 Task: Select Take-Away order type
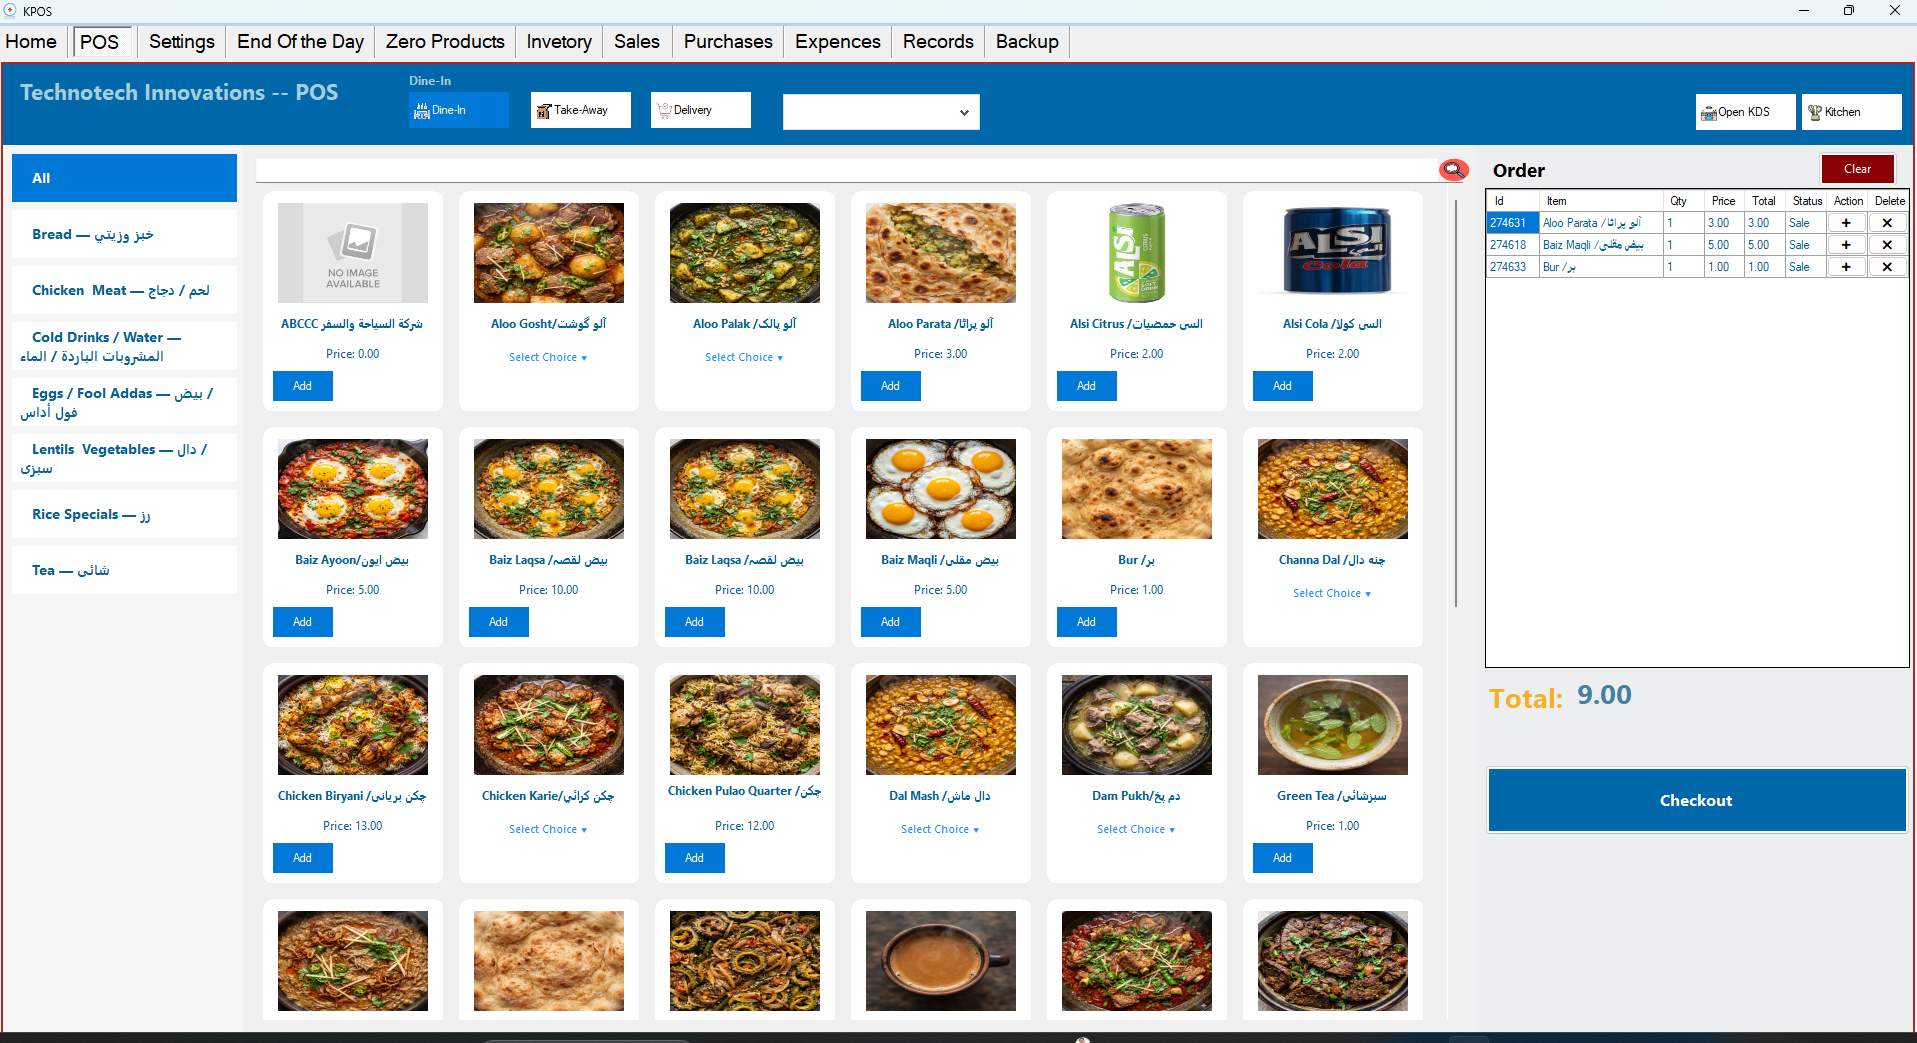[581, 110]
